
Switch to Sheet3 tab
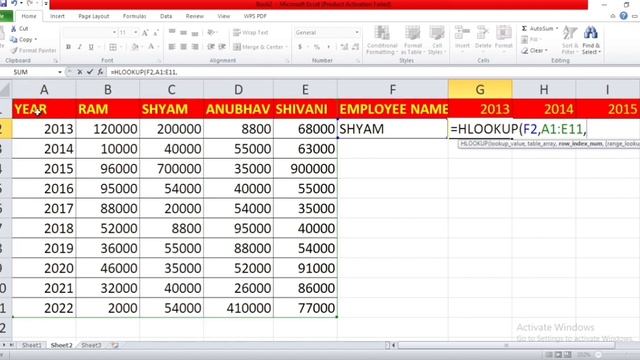coord(91,345)
